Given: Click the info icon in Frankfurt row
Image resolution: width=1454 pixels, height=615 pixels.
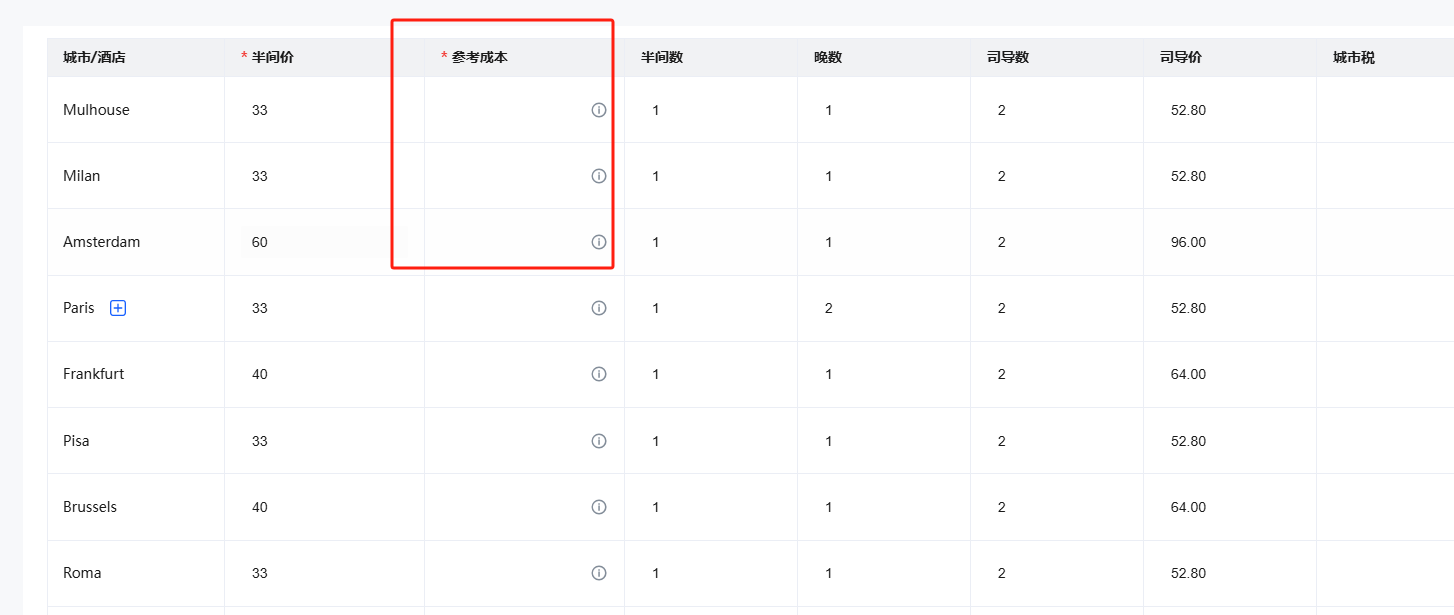Looking at the screenshot, I should point(599,374).
